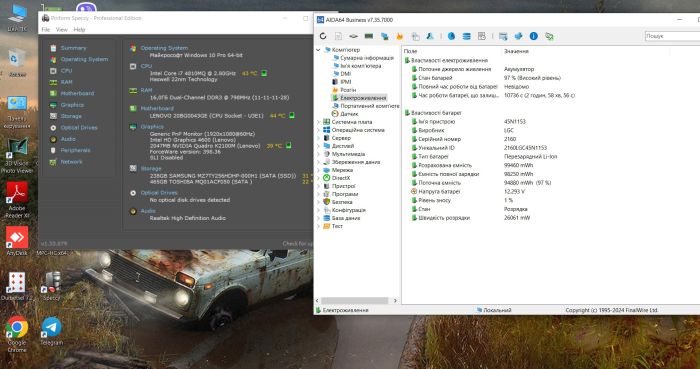Collapse the Комп'ютер node in AIDA64 tree
The width and height of the screenshot is (700, 369).
tap(318, 50)
